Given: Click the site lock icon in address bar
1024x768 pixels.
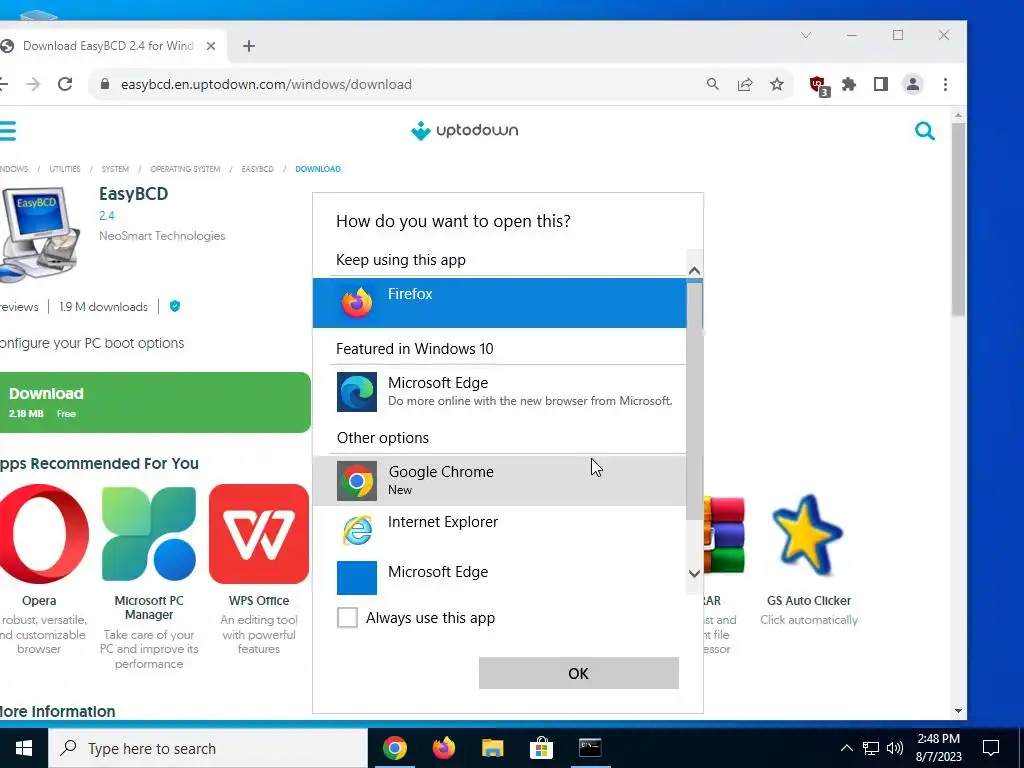Looking at the screenshot, I should pos(104,84).
